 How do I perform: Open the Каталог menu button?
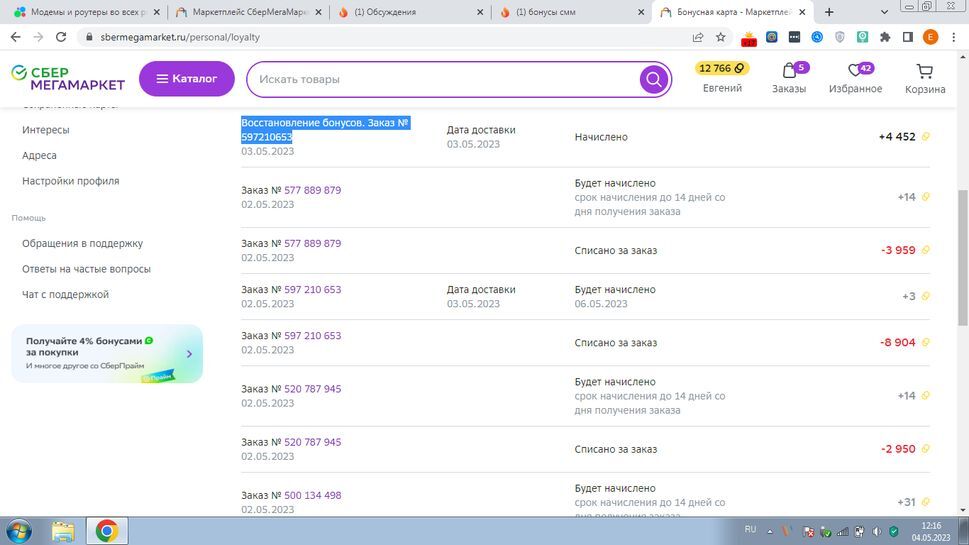point(187,78)
